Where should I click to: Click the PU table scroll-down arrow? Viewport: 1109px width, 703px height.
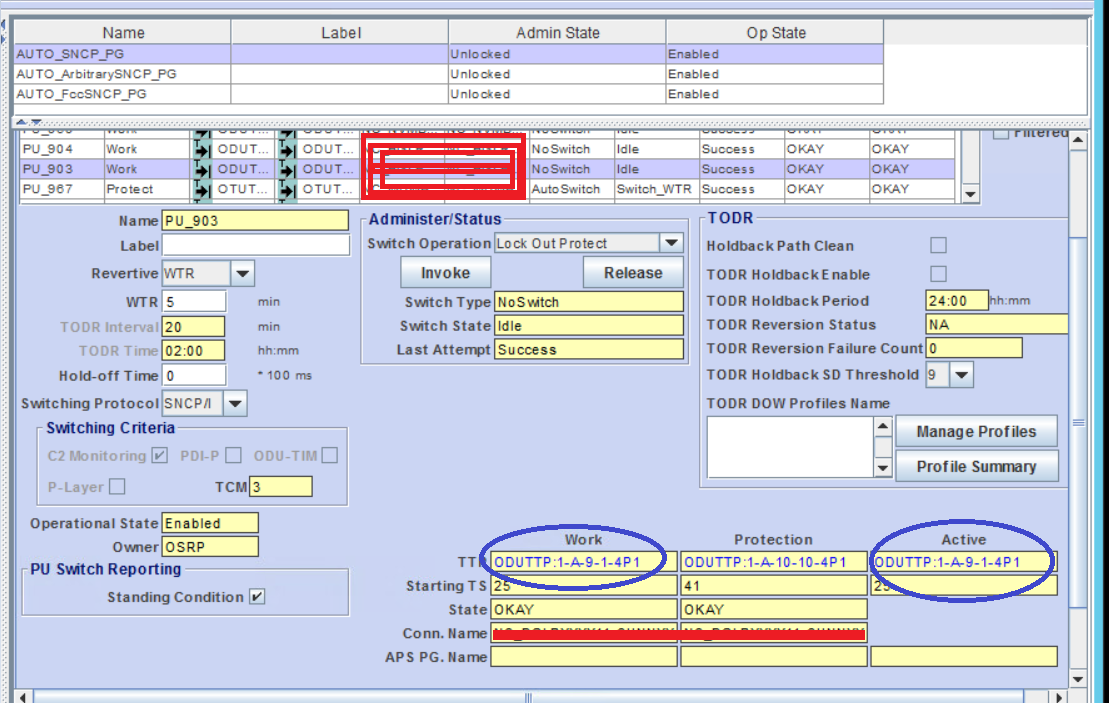[970, 194]
